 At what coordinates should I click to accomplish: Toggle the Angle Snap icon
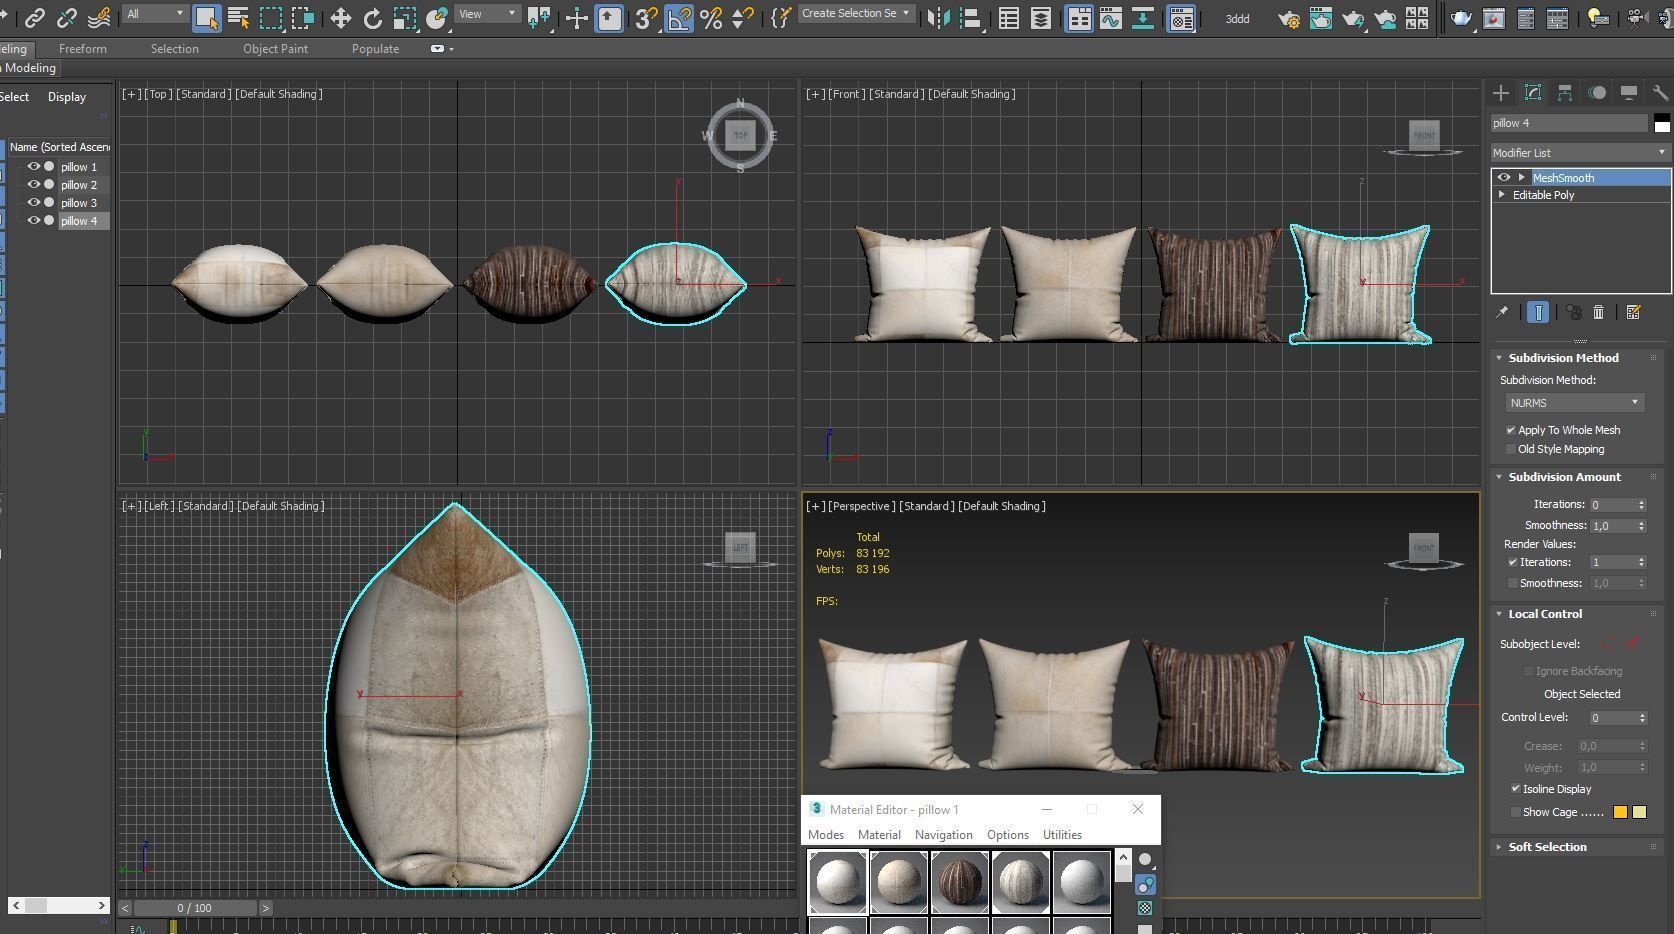click(679, 18)
